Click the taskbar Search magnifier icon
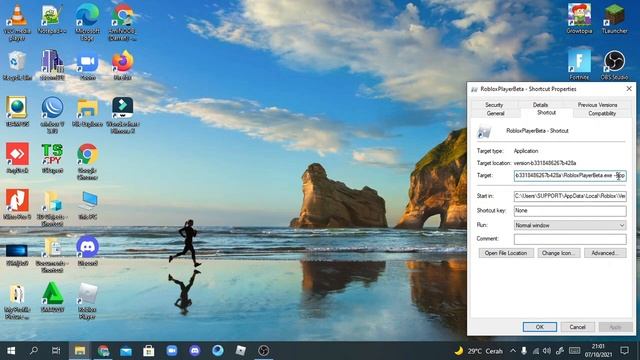Screen dimensions: 640x360 34,351
